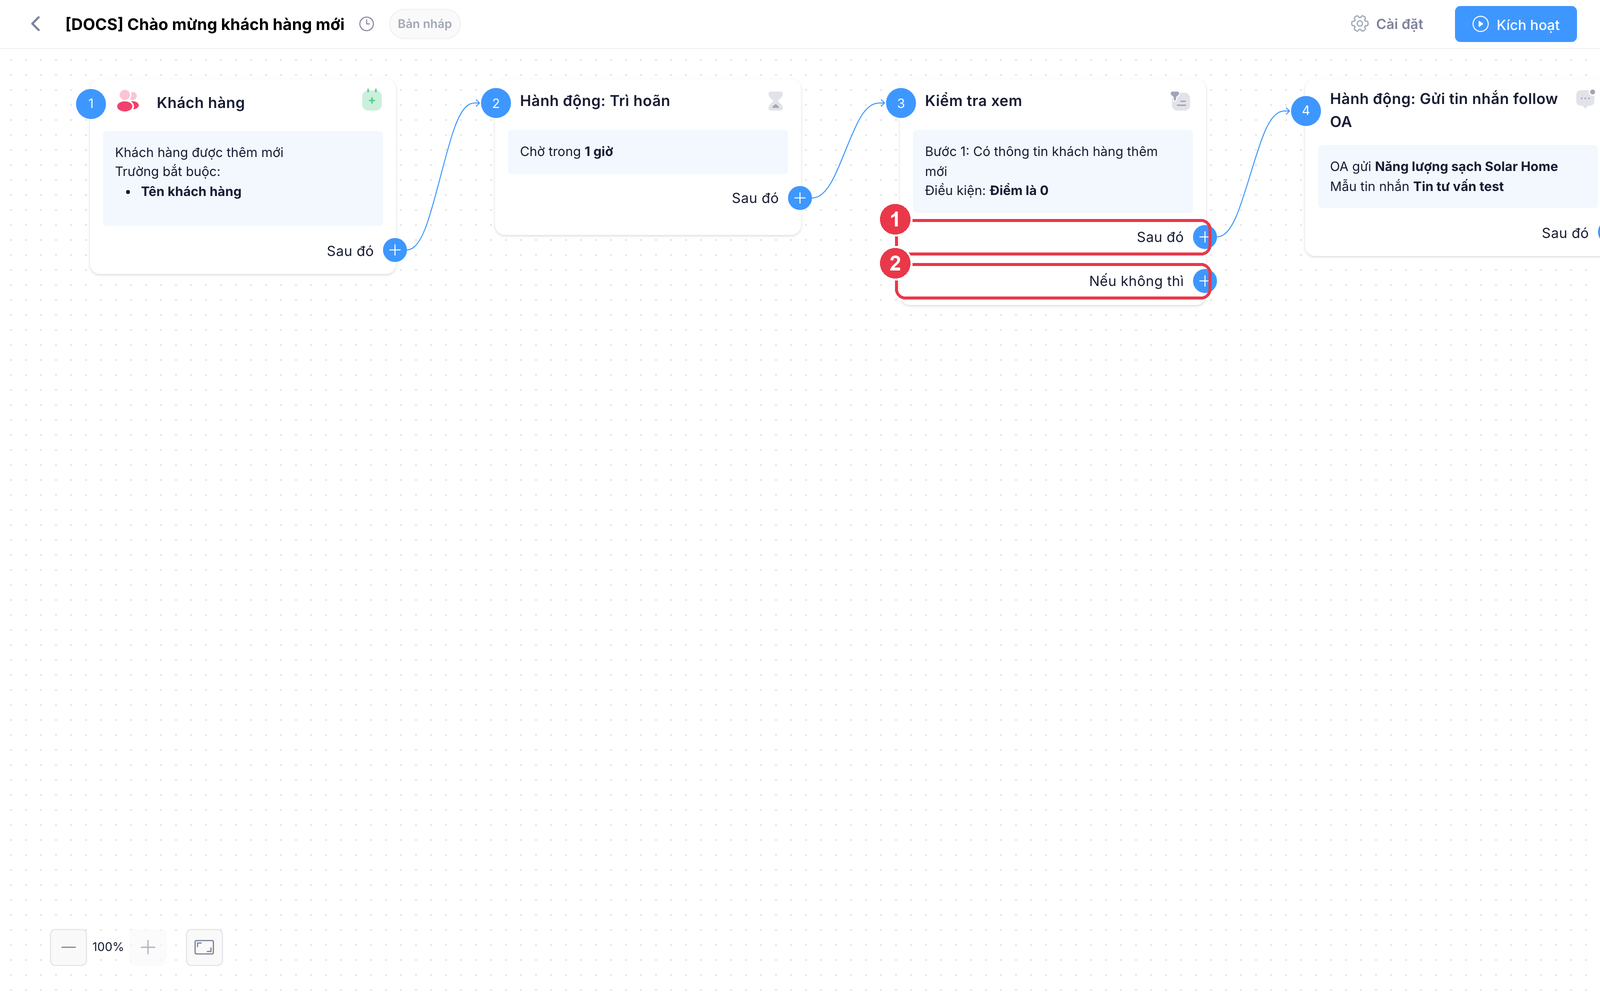
Task: Add step after Khách hàng node
Action: tap(395, 250)
